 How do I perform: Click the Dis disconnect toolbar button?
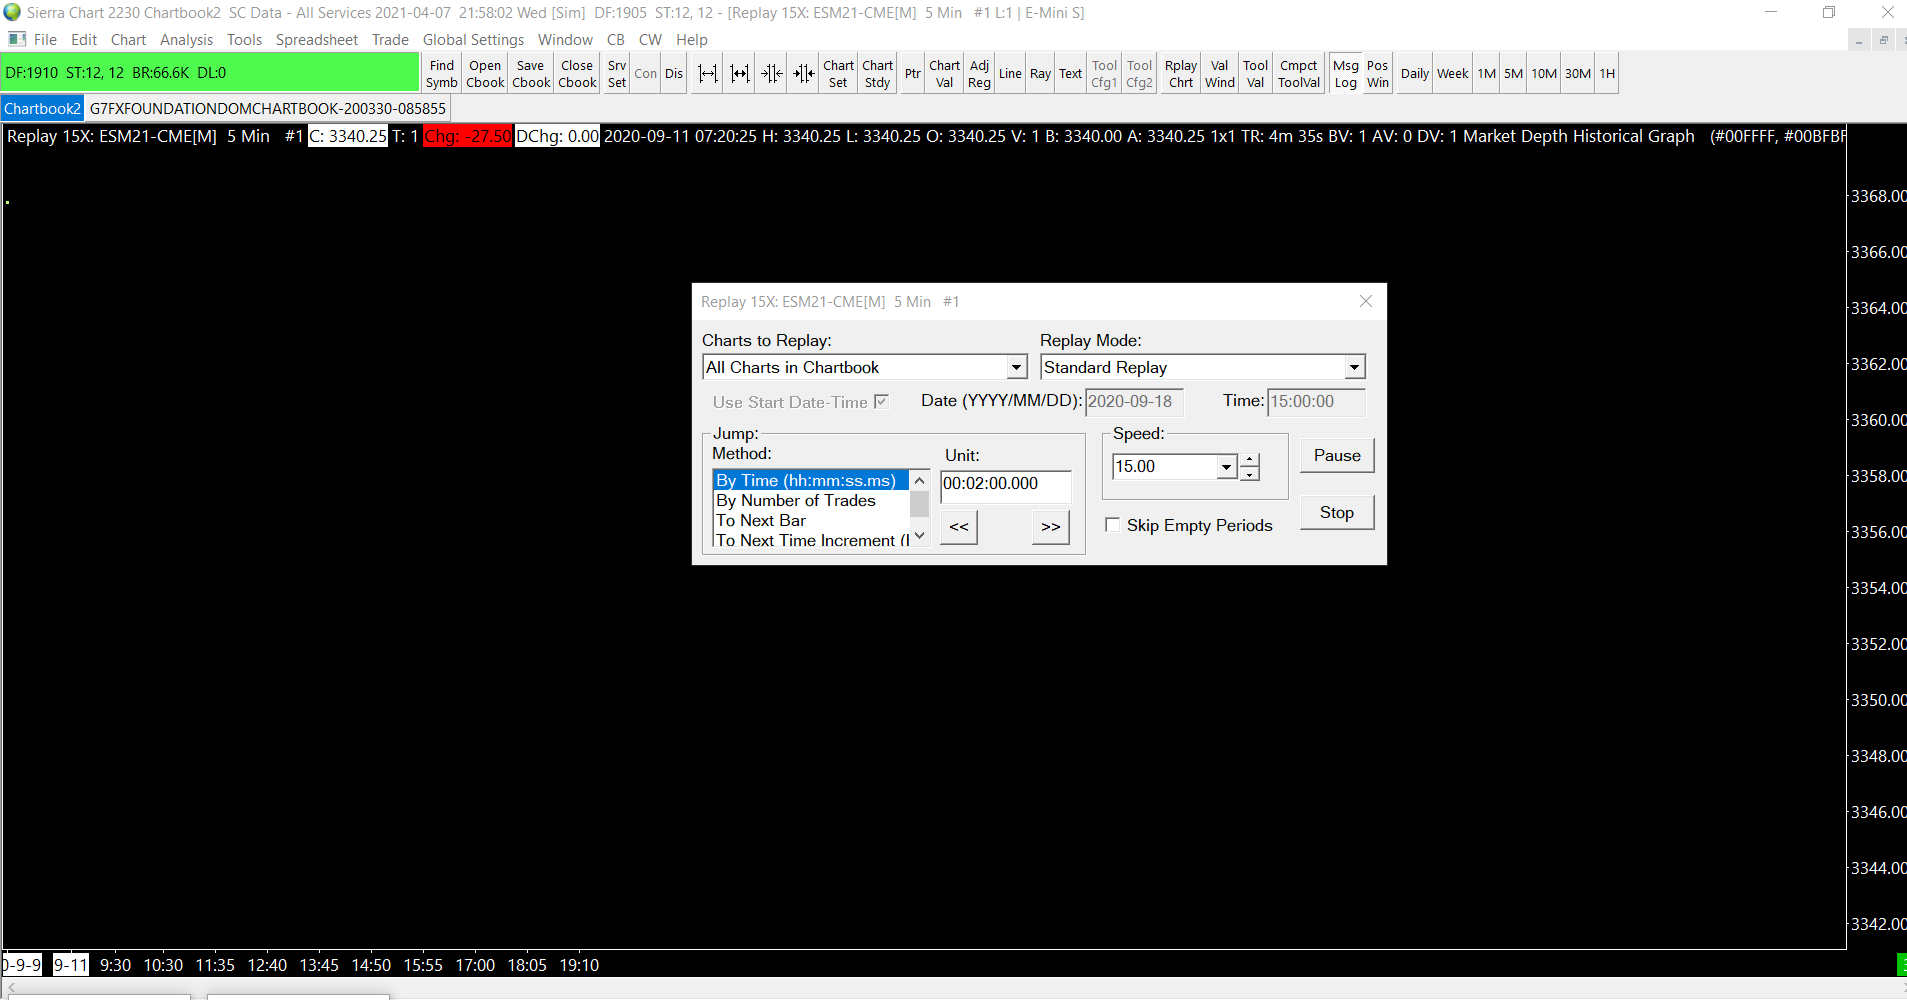[x=674, y=74]
